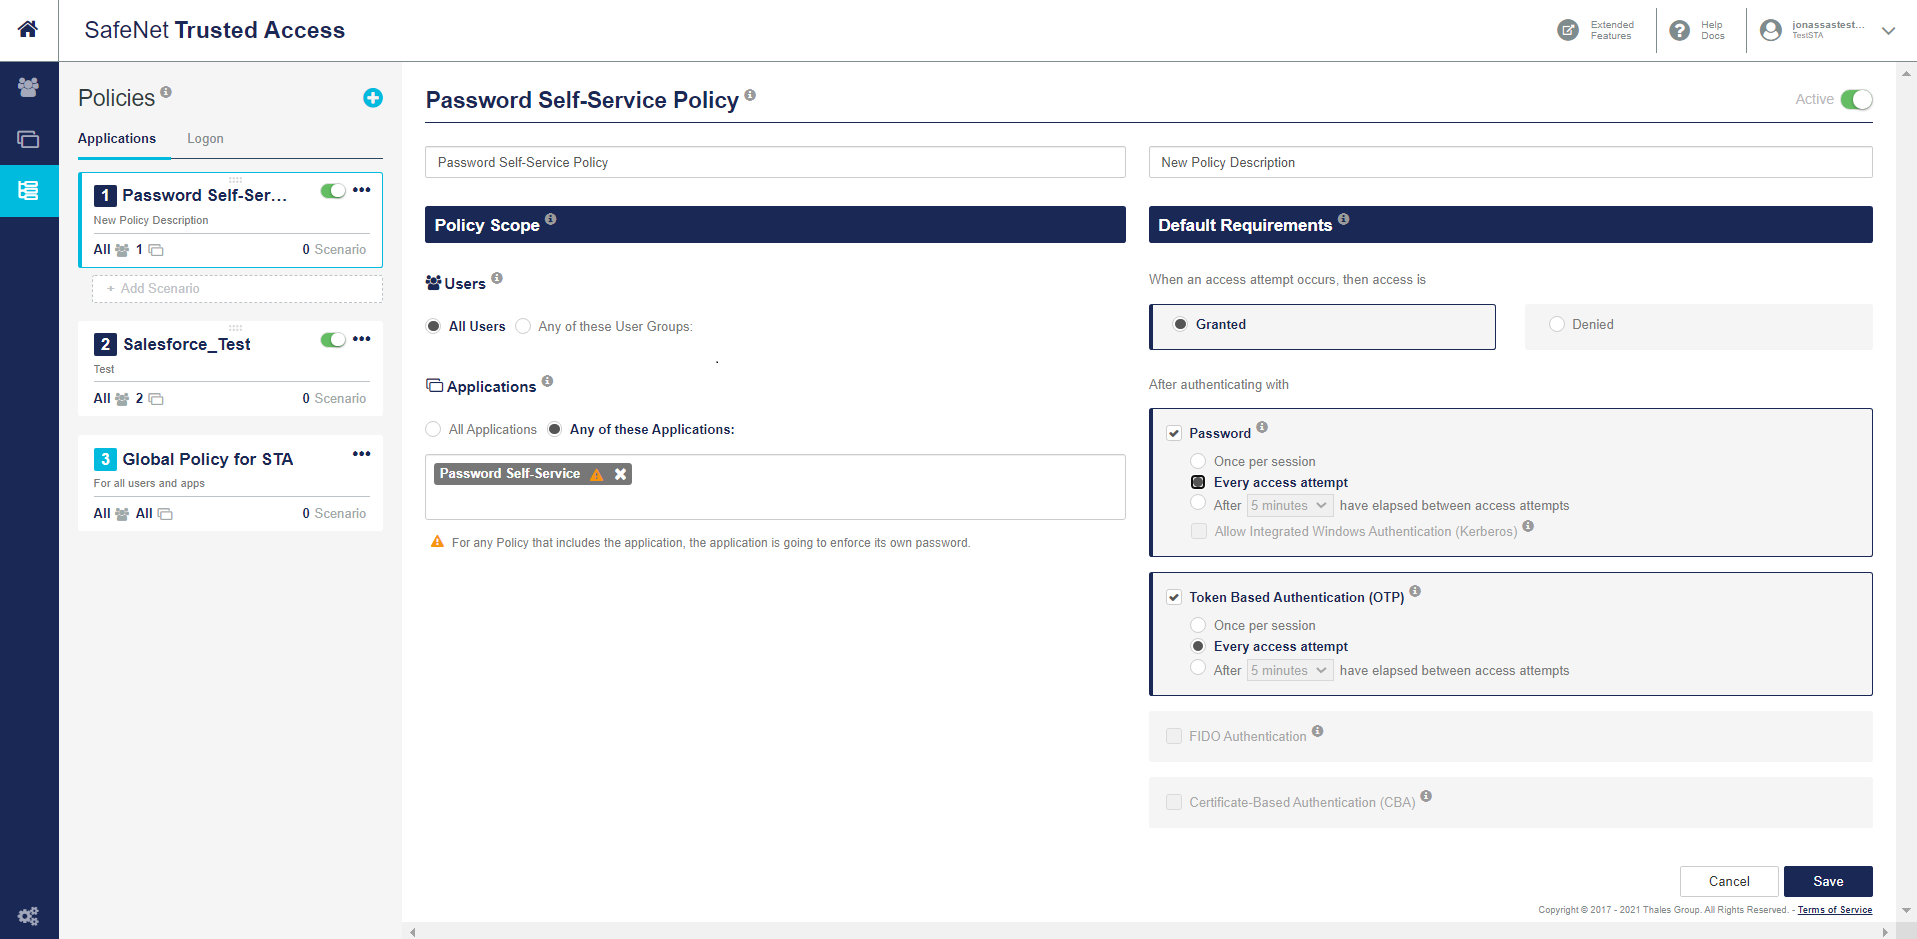Open Extended Features icon in header

pos(1568,30)
